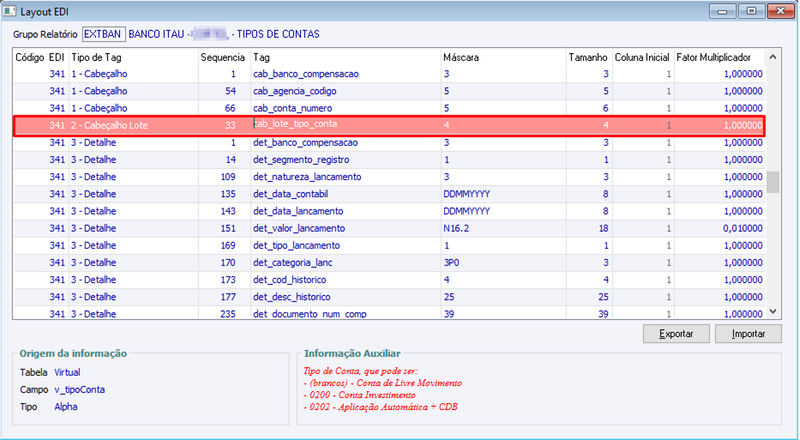This screenshot has width=800, height=440.
Task: Click the 0,010000 multiplier cell
Action: [719, 228]
